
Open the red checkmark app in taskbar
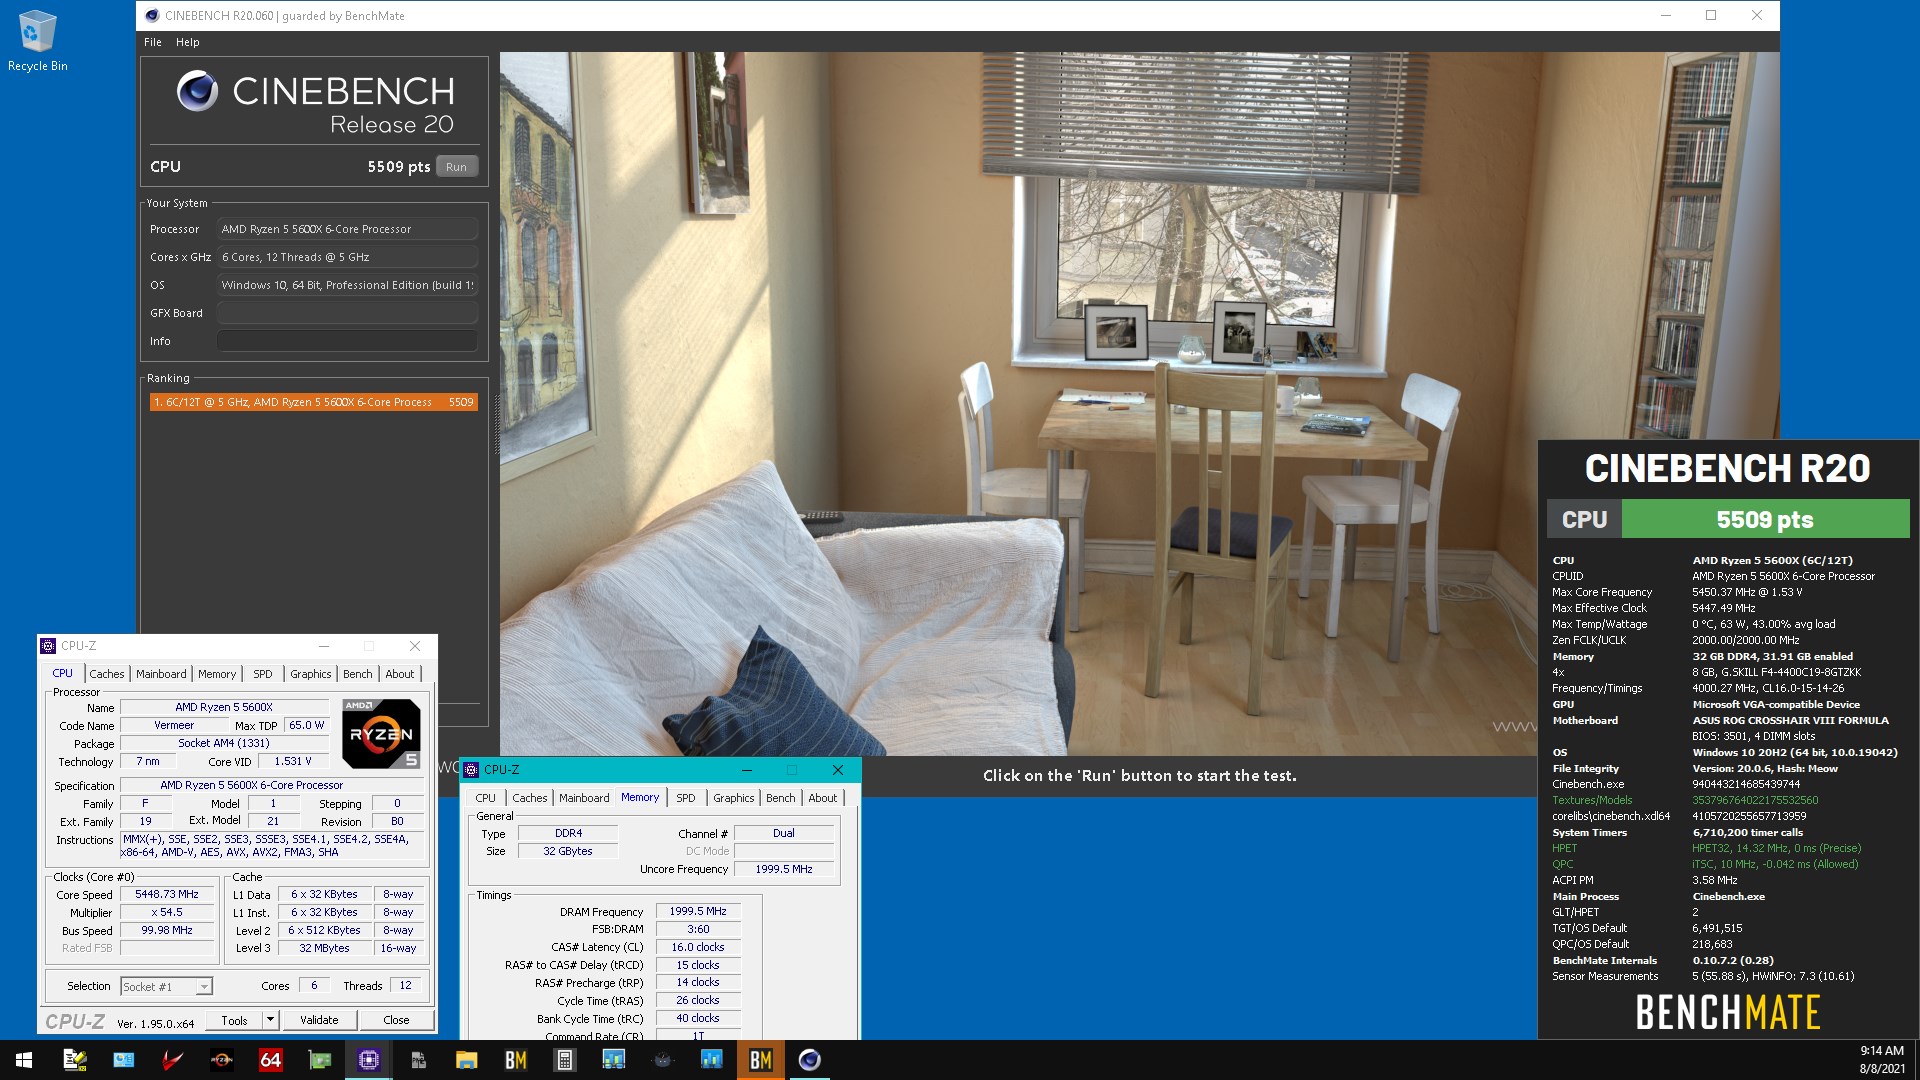(x=173, y=1060)
